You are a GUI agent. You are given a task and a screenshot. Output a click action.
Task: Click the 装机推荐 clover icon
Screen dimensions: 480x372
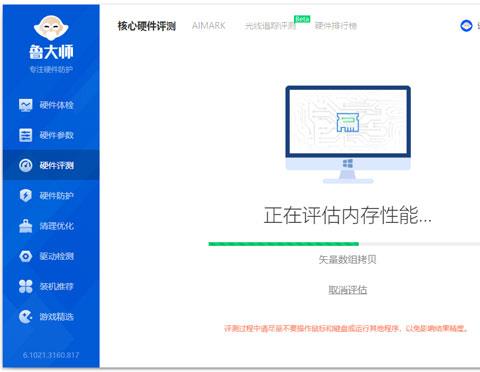tap(26, 286)
